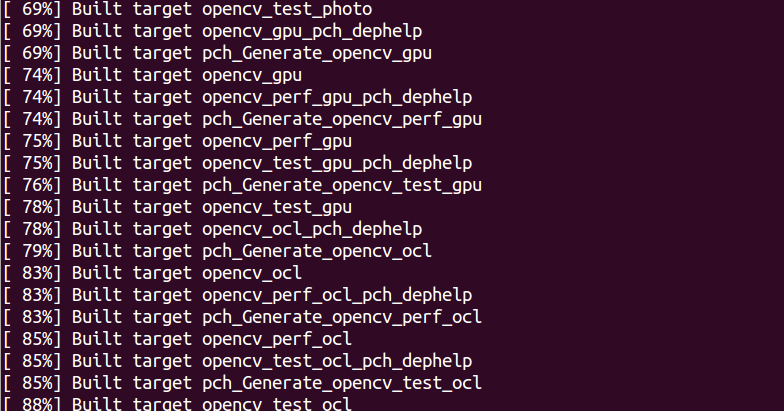Click the 78% opencv_test_gpu line
This screenshot has height=411, width=784.
[178, 208]
